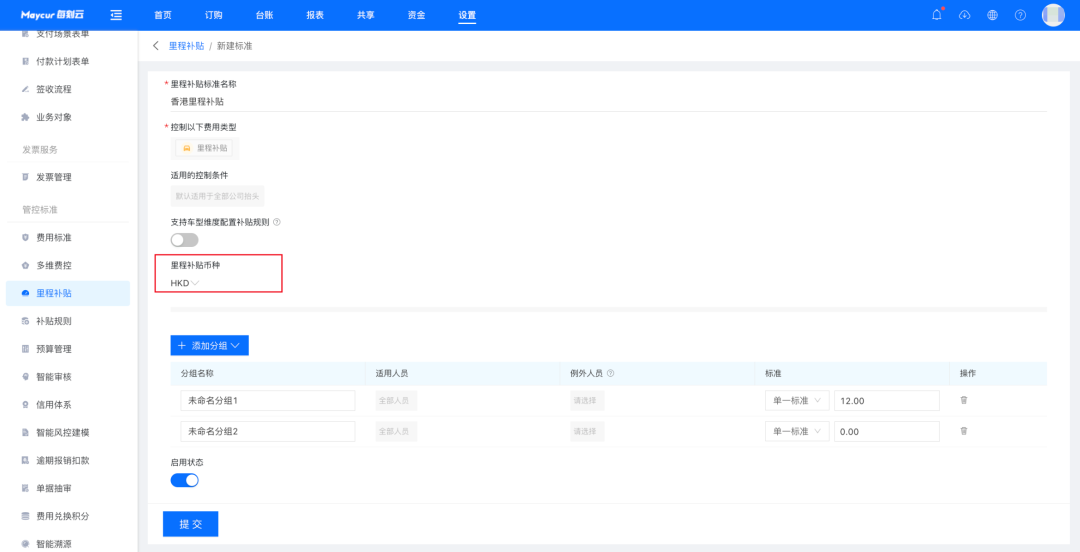Viewport: 1080px width, 552px height.
Task: Click the help question mark icon
Action: click(x=1020, y=15)
